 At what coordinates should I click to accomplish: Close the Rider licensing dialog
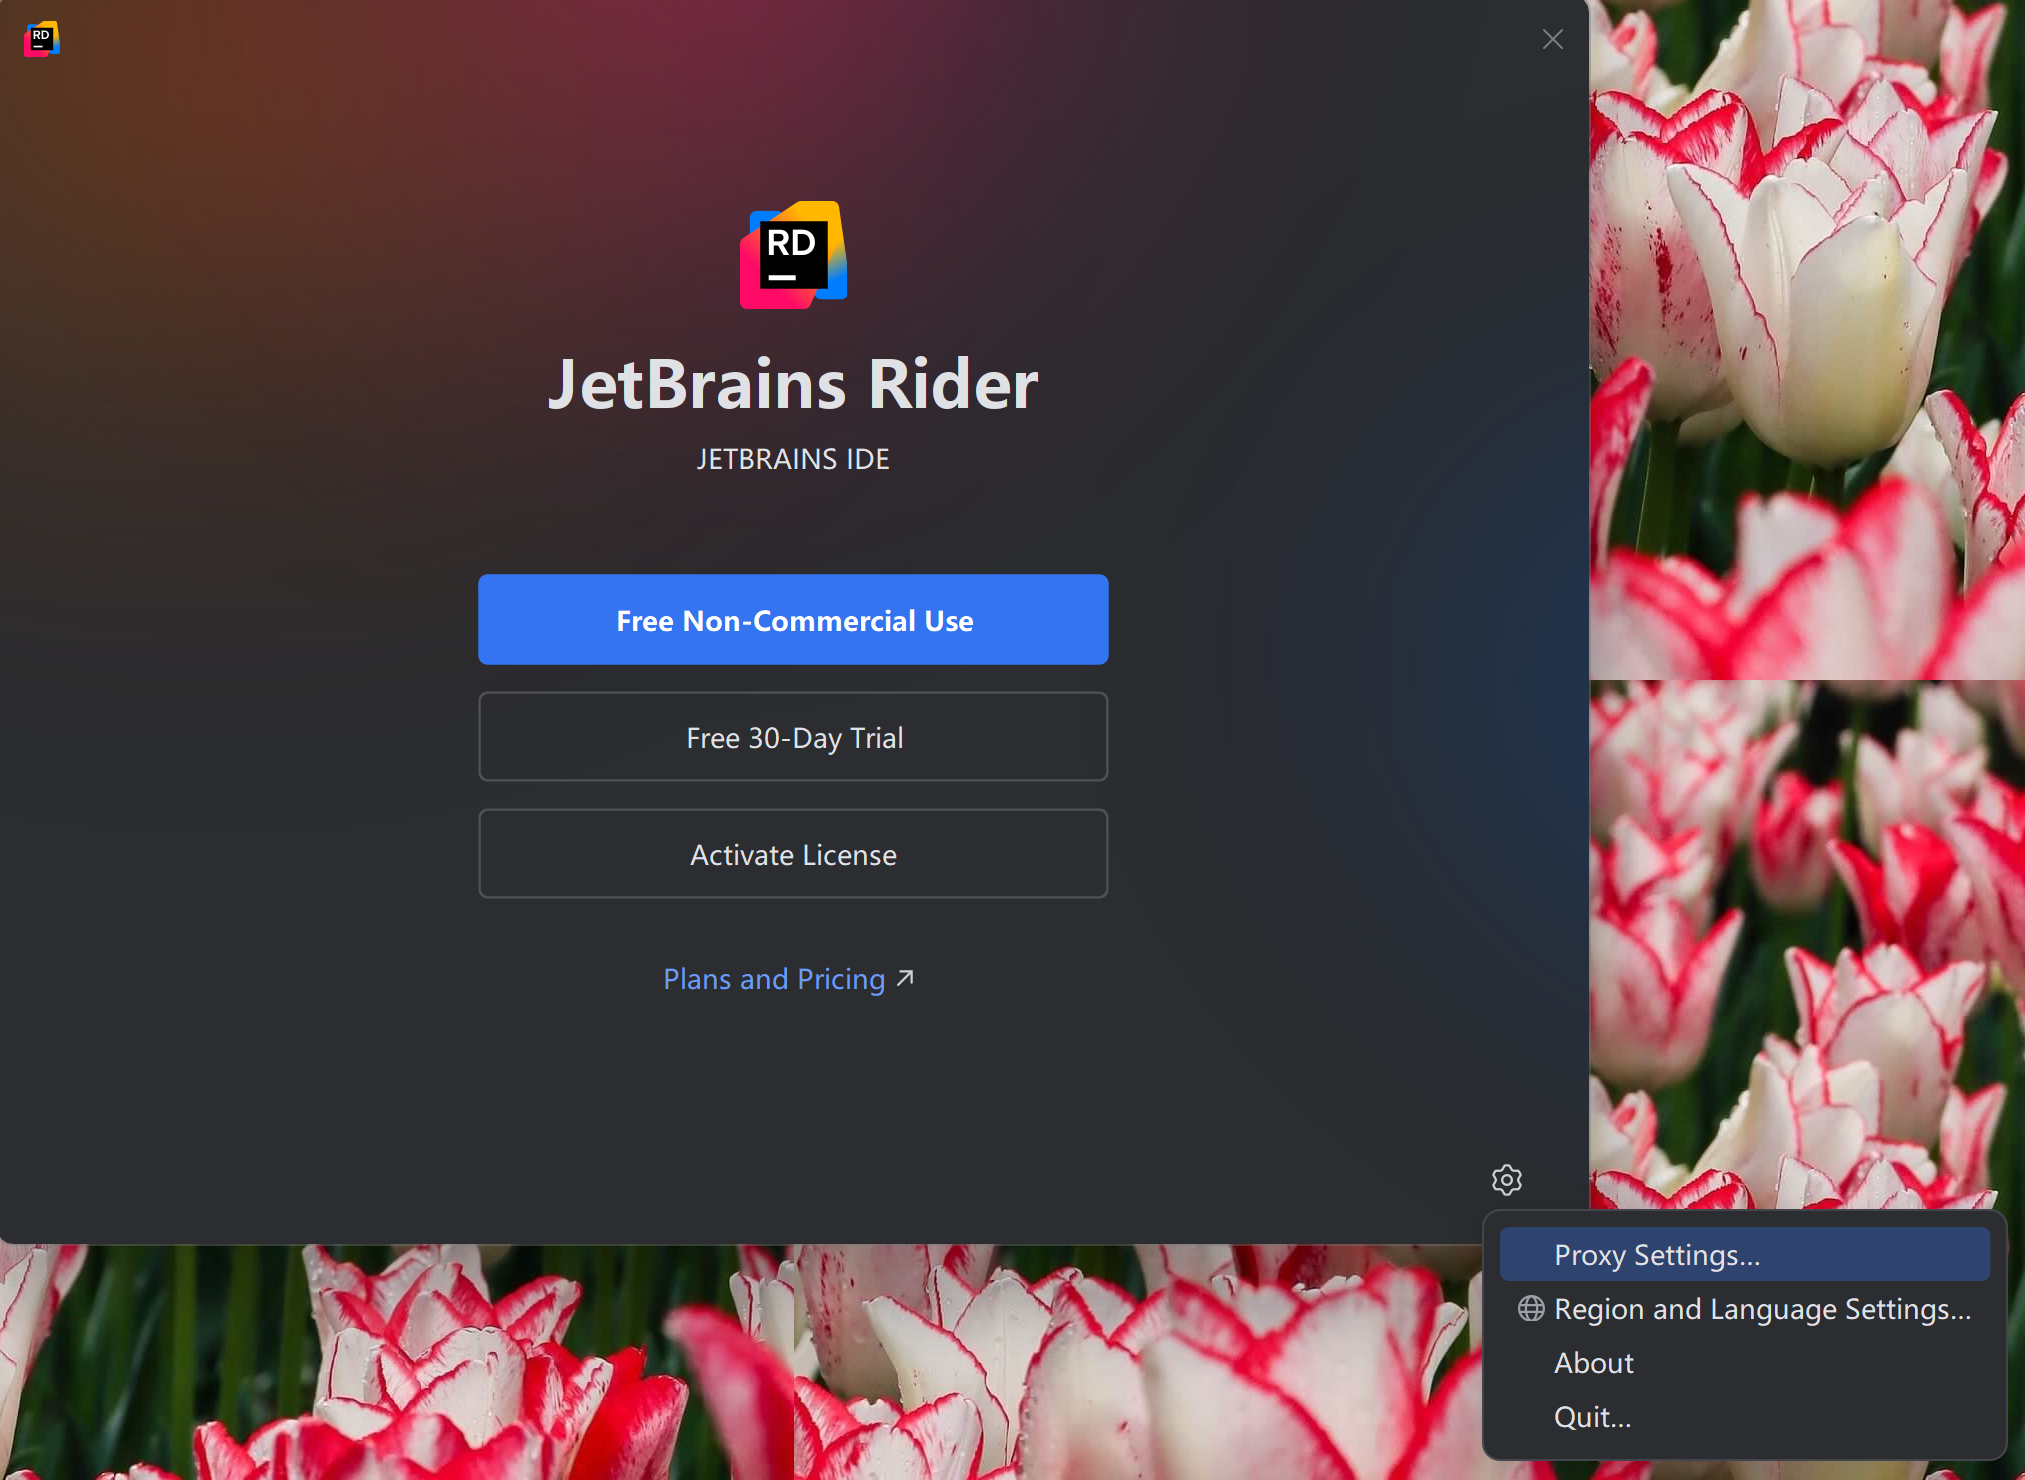tap(1552, 39)
